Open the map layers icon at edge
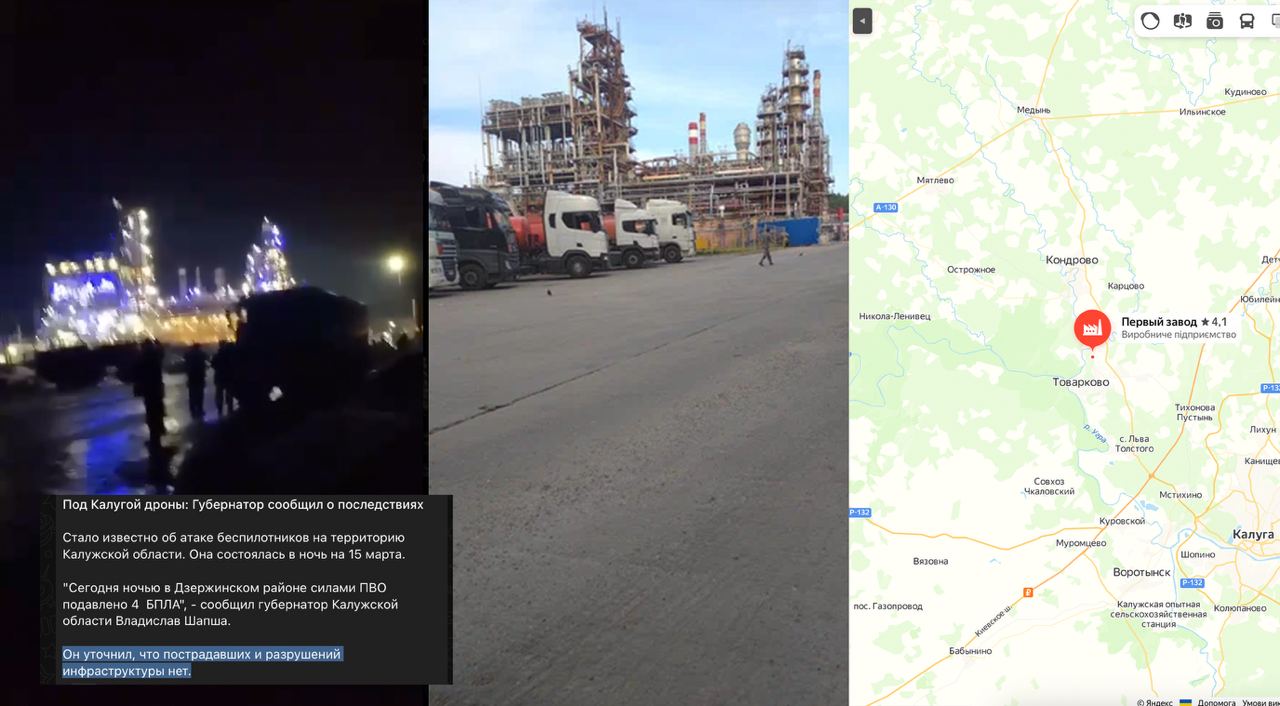The height and width of the screenshot is (706, 1280). coord(1275,21)
